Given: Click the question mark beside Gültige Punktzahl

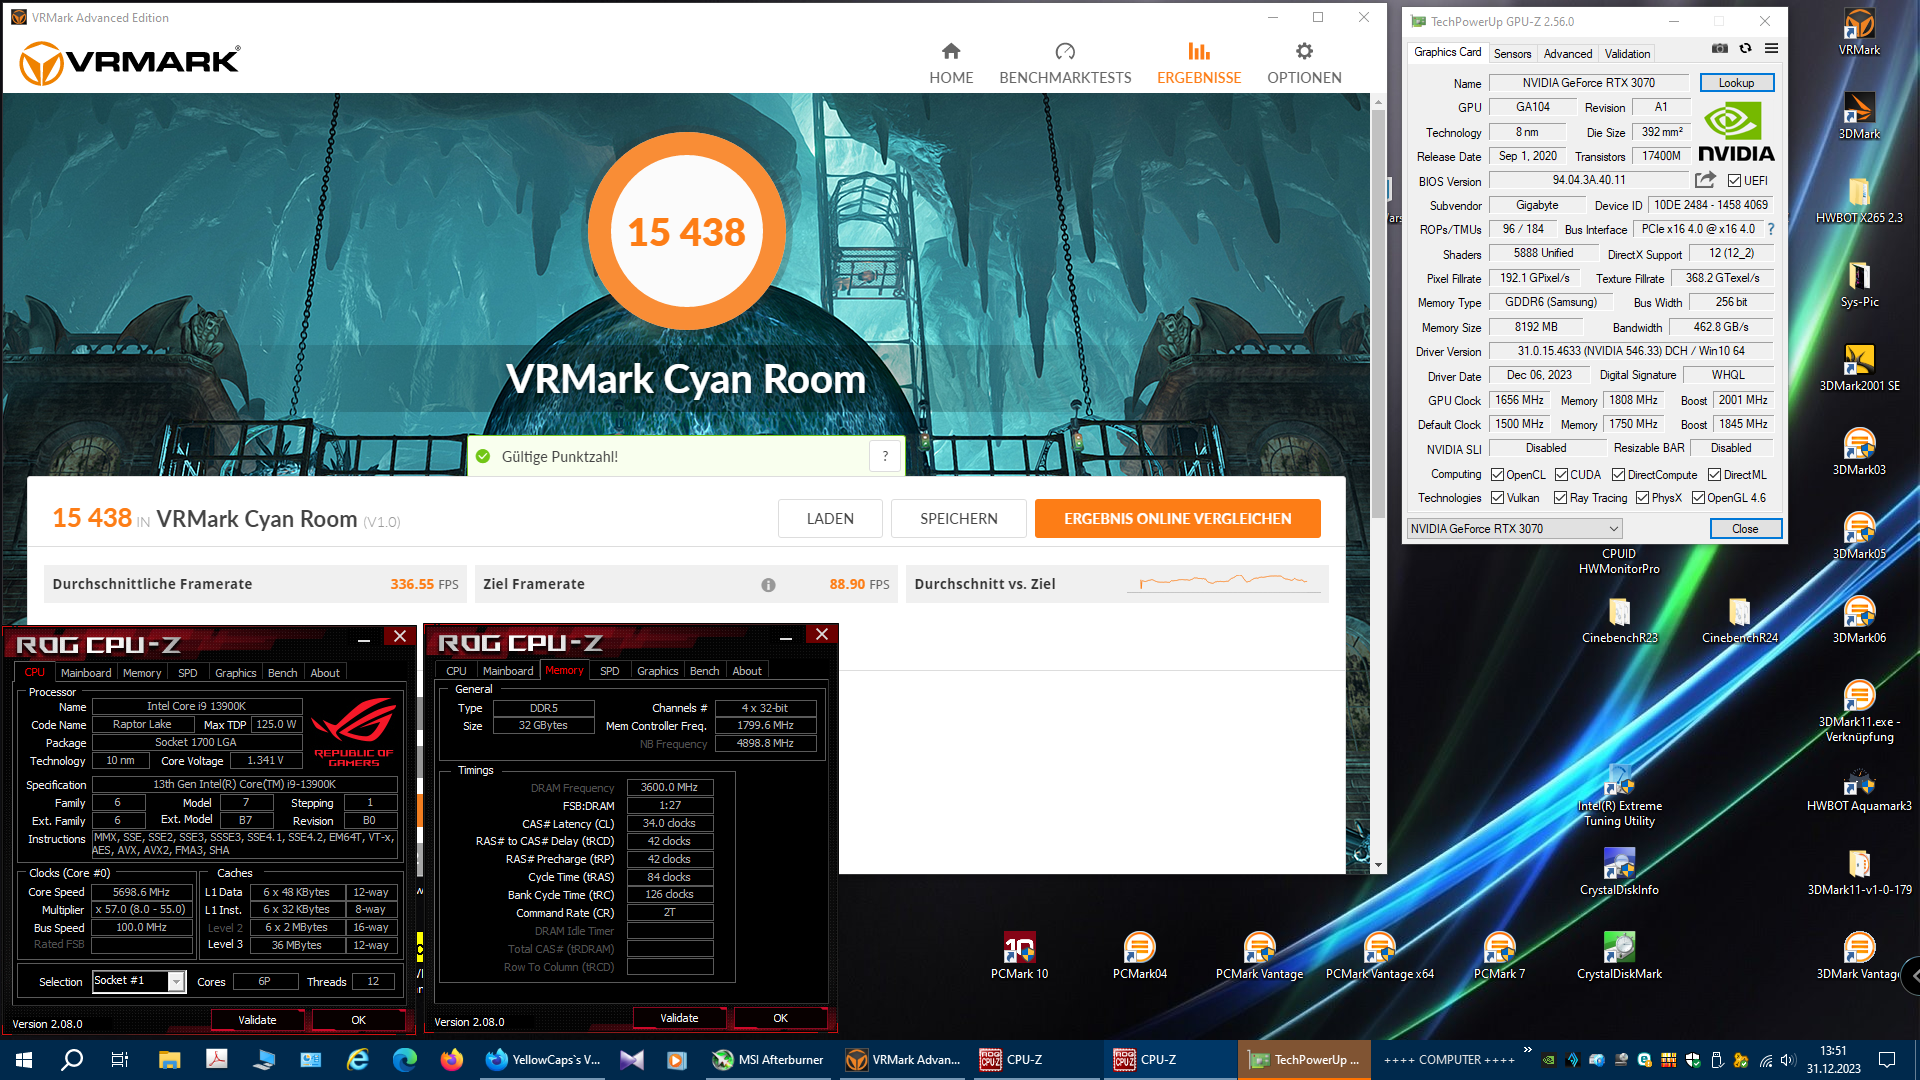Looking at the screenshot, I should pos(885,456).
